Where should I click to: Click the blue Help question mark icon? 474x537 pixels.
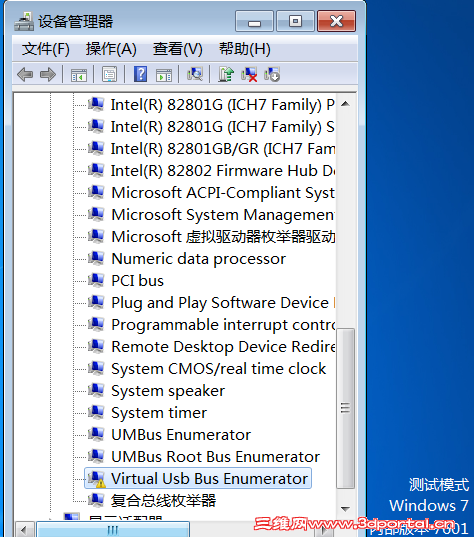point(140,74)
